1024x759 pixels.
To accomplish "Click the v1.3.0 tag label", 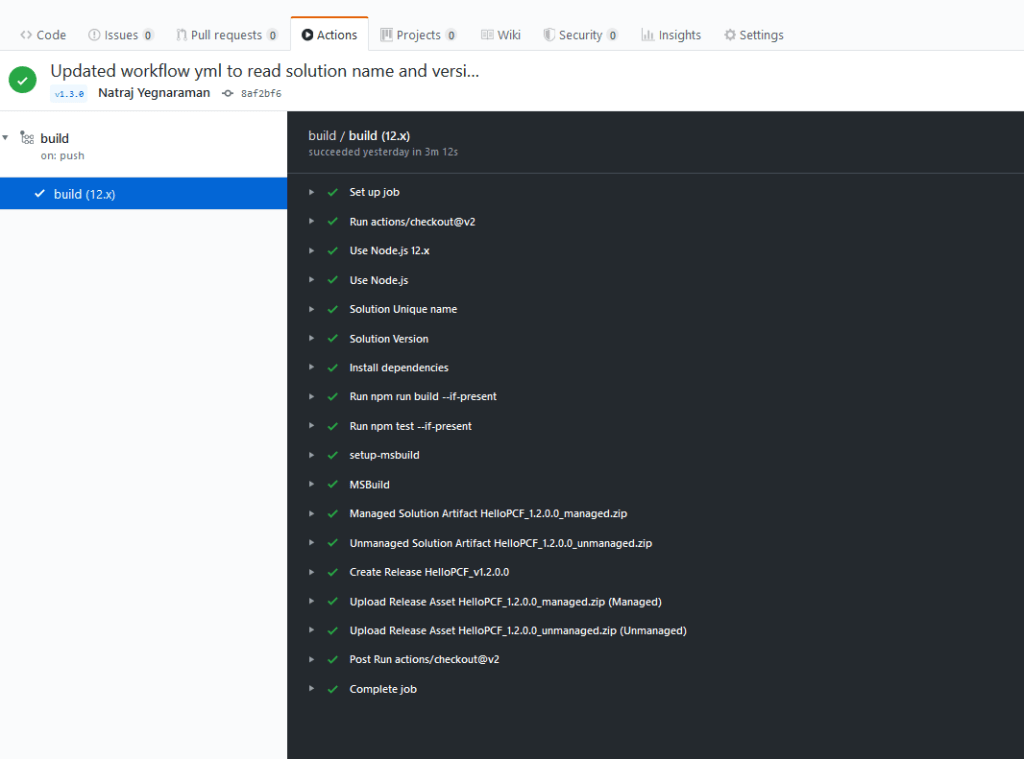I will click(68, 92).
